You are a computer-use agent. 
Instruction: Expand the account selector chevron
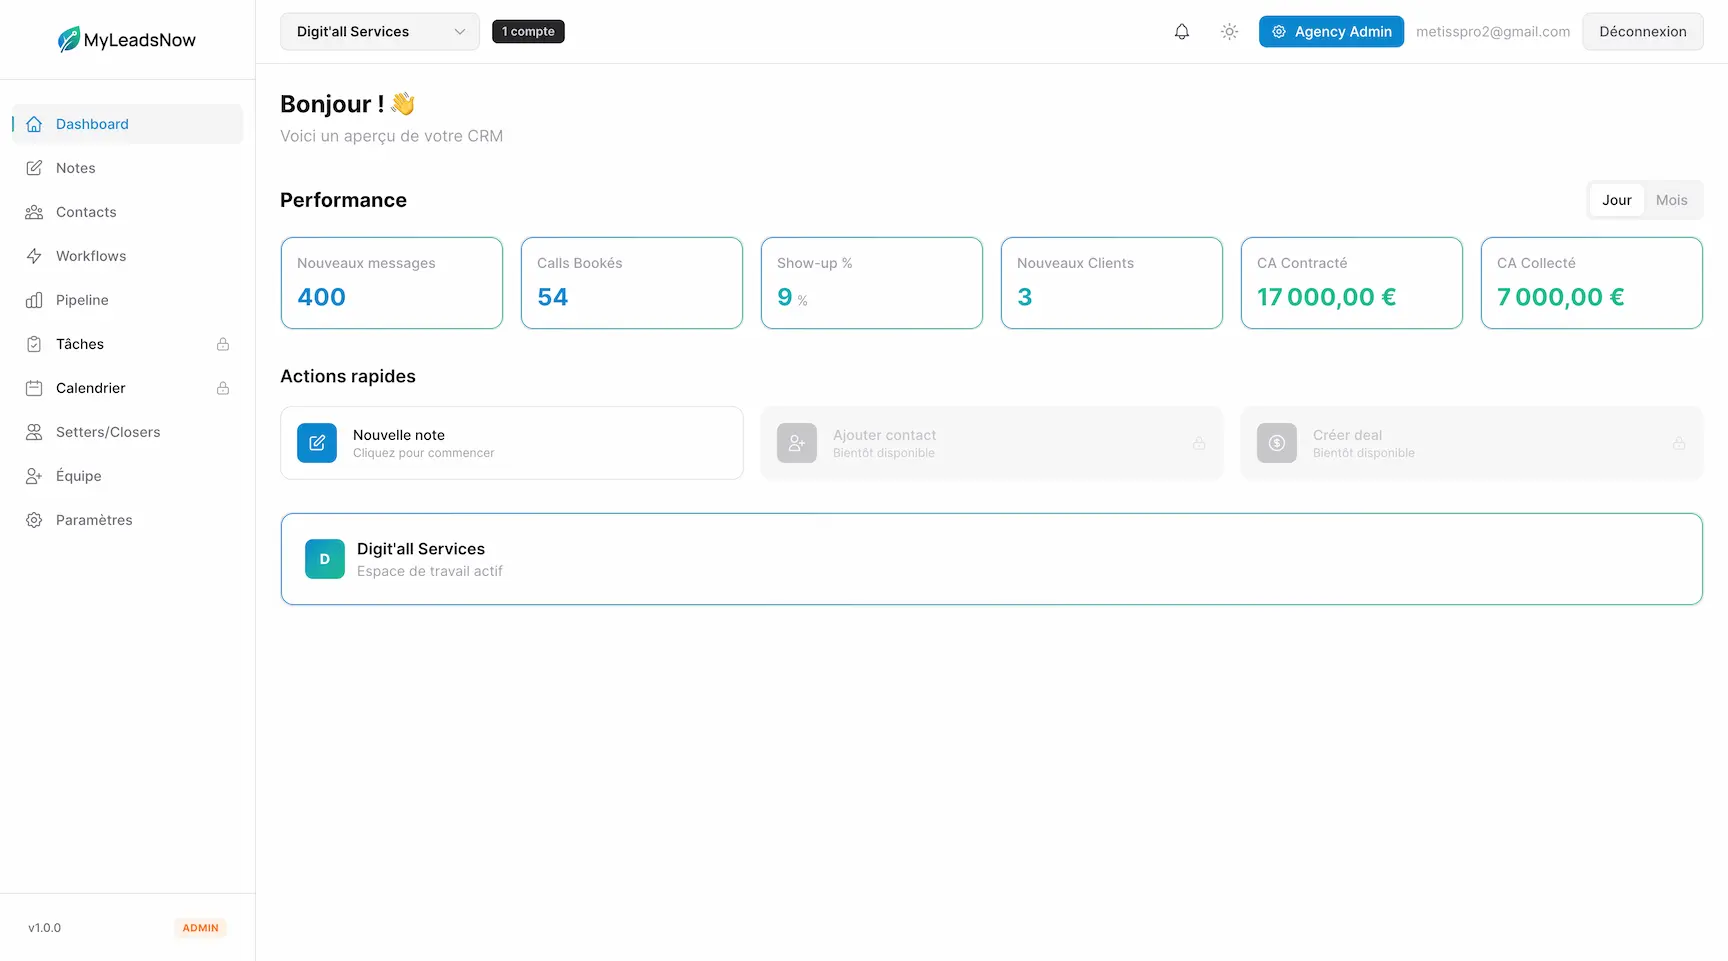point(460,31)
